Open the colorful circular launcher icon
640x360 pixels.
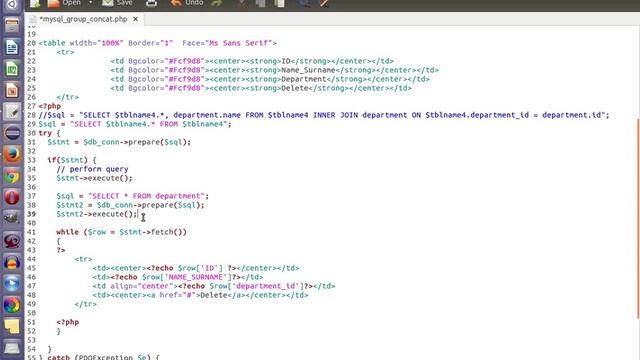pos(12,305)
